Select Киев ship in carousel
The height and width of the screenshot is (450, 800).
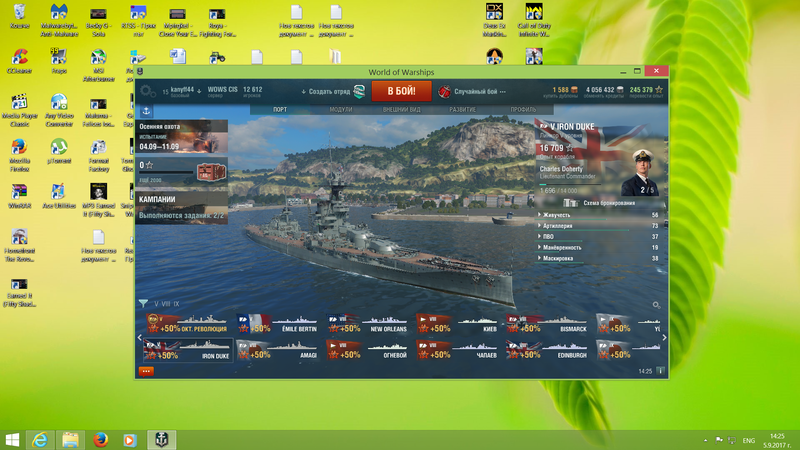458,324
